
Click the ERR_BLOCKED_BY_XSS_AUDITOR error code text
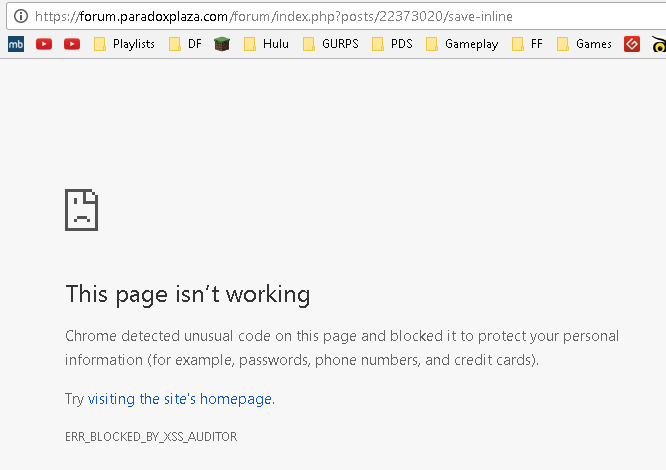tap(151, 437)
